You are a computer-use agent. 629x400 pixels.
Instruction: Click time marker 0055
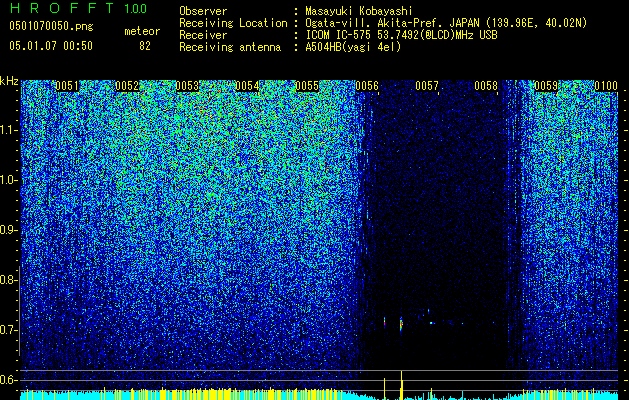click(x=307, y=86)
